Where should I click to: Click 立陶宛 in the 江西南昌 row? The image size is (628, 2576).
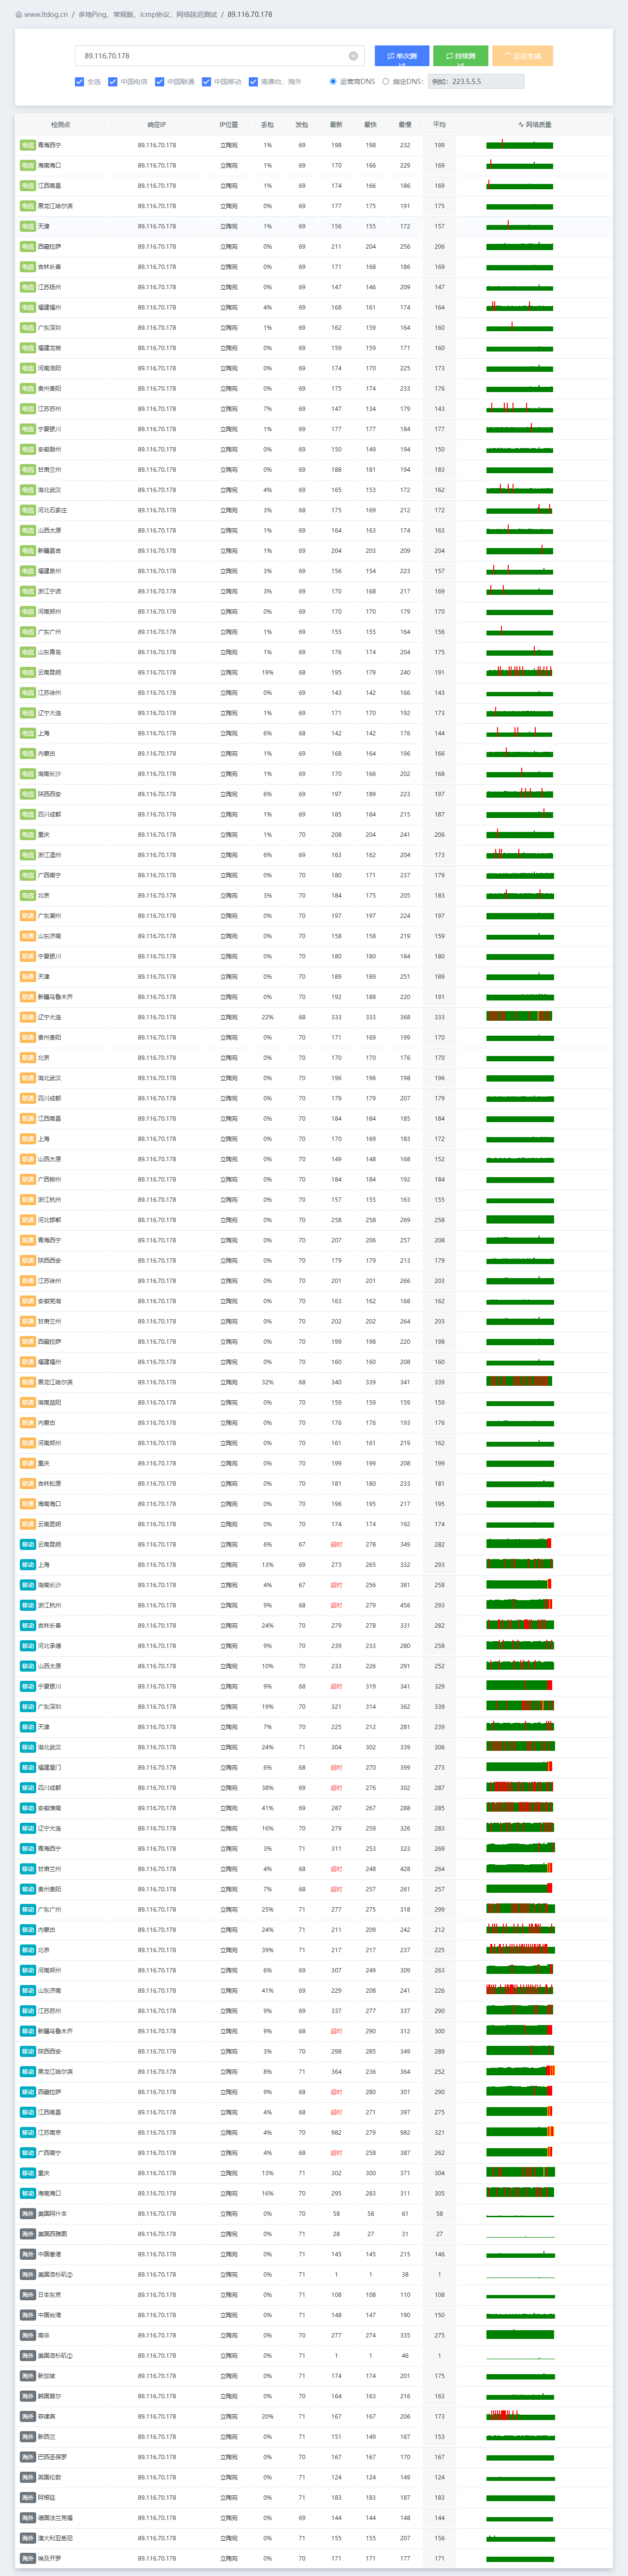(x=229, y=185)
